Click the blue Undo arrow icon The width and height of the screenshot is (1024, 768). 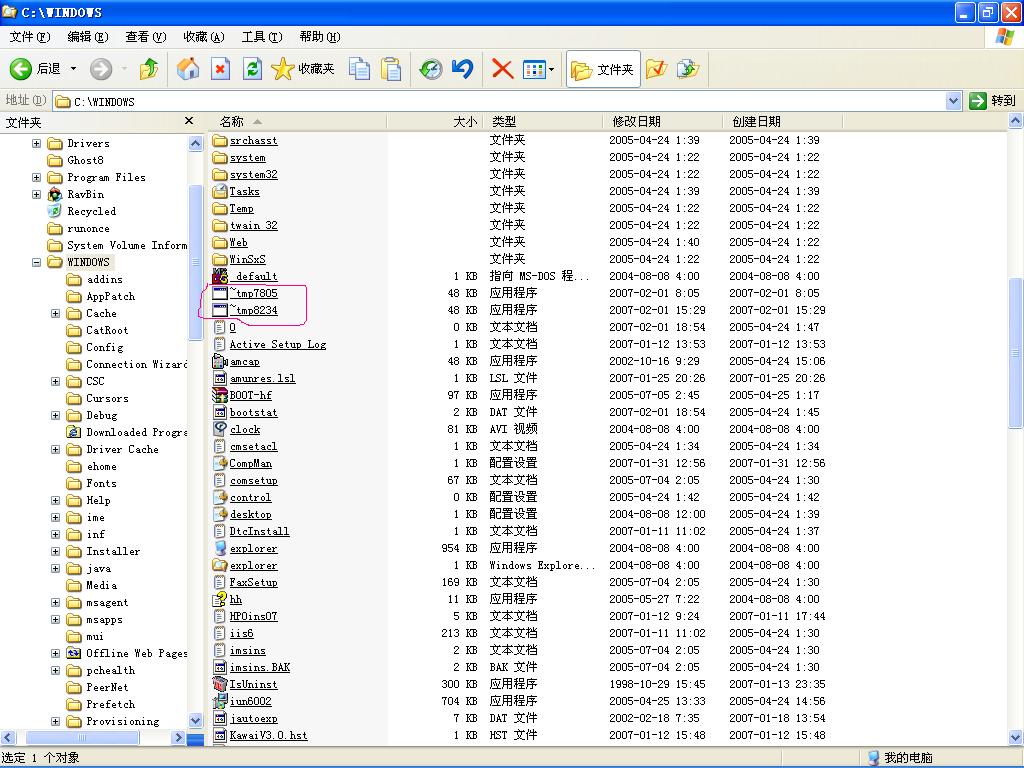point(462,69)
